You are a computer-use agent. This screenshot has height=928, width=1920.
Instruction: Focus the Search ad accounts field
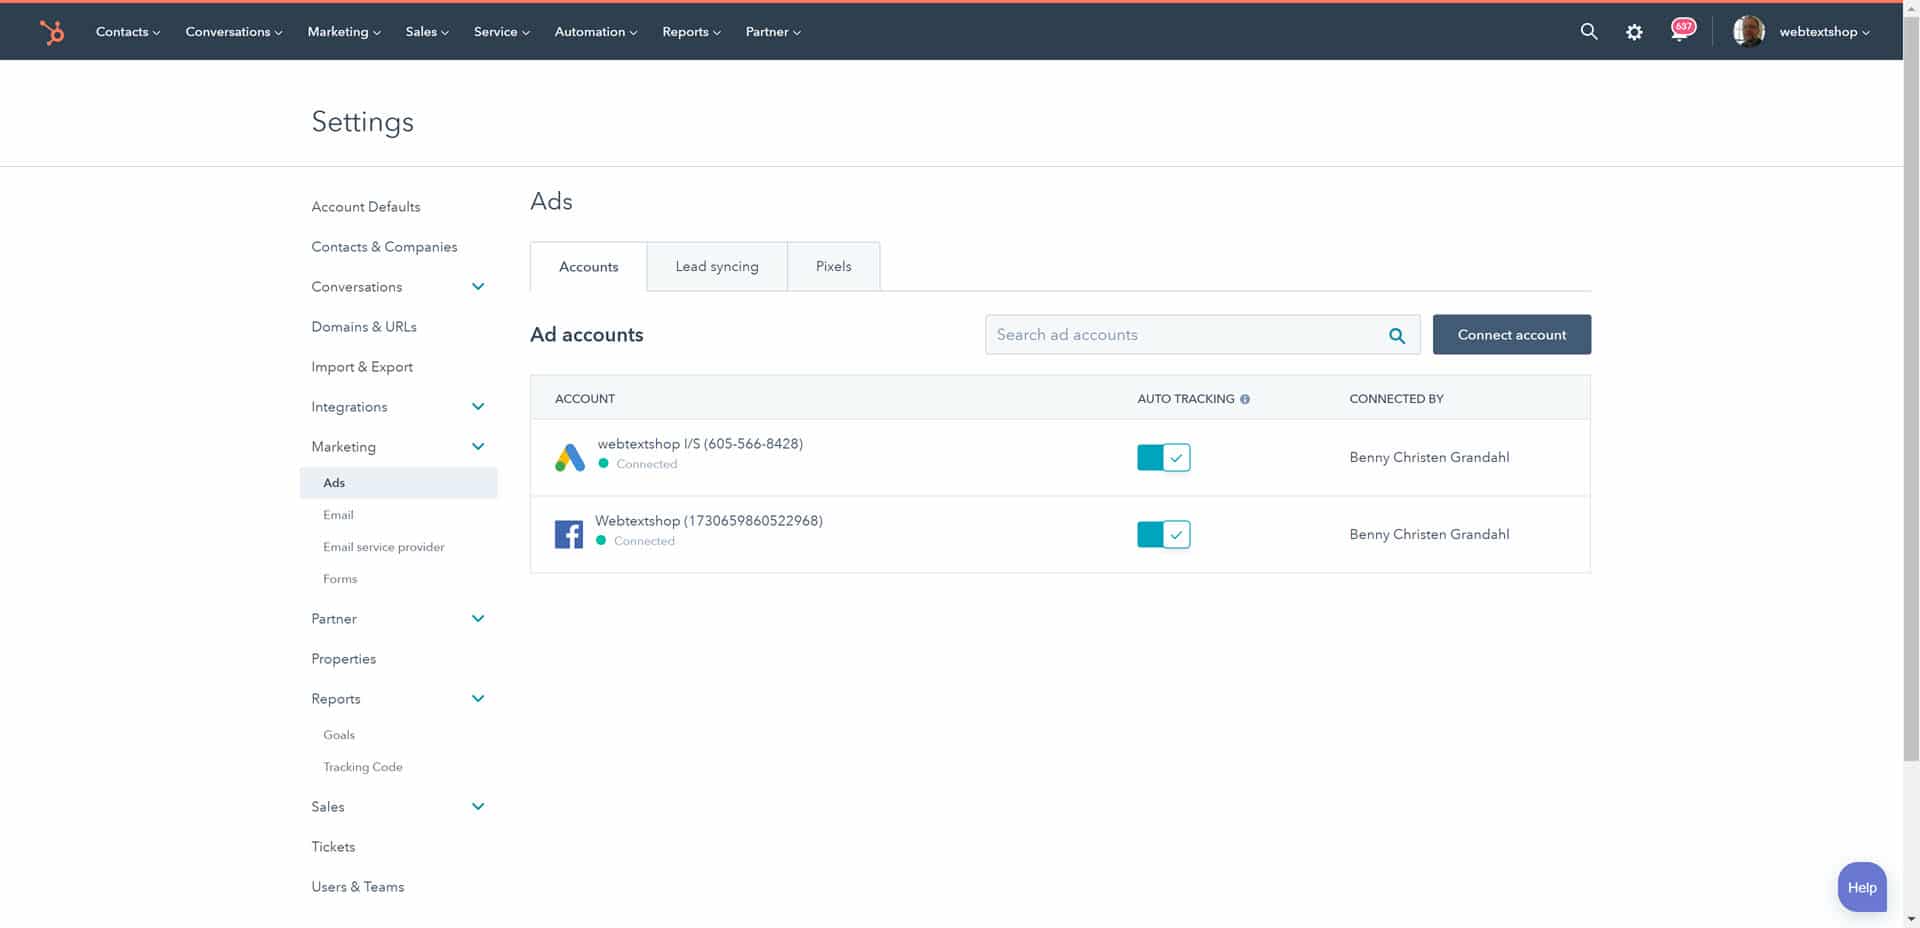pos(1180,335)
